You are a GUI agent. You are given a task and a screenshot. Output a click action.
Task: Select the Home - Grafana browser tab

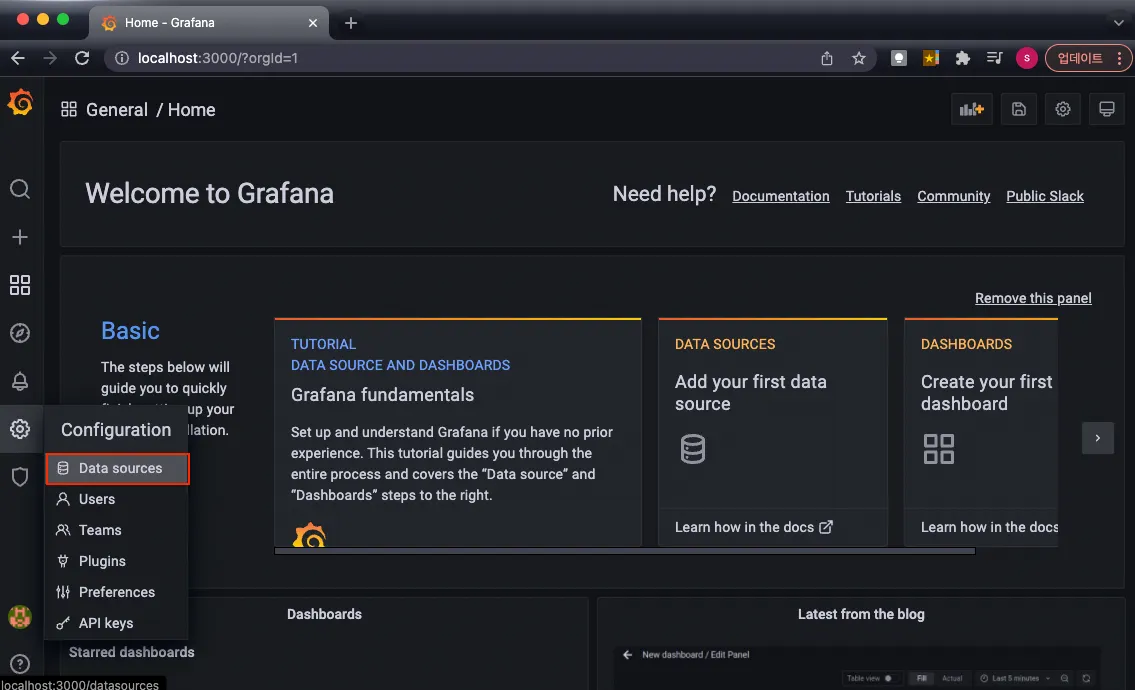click(209, 22)
